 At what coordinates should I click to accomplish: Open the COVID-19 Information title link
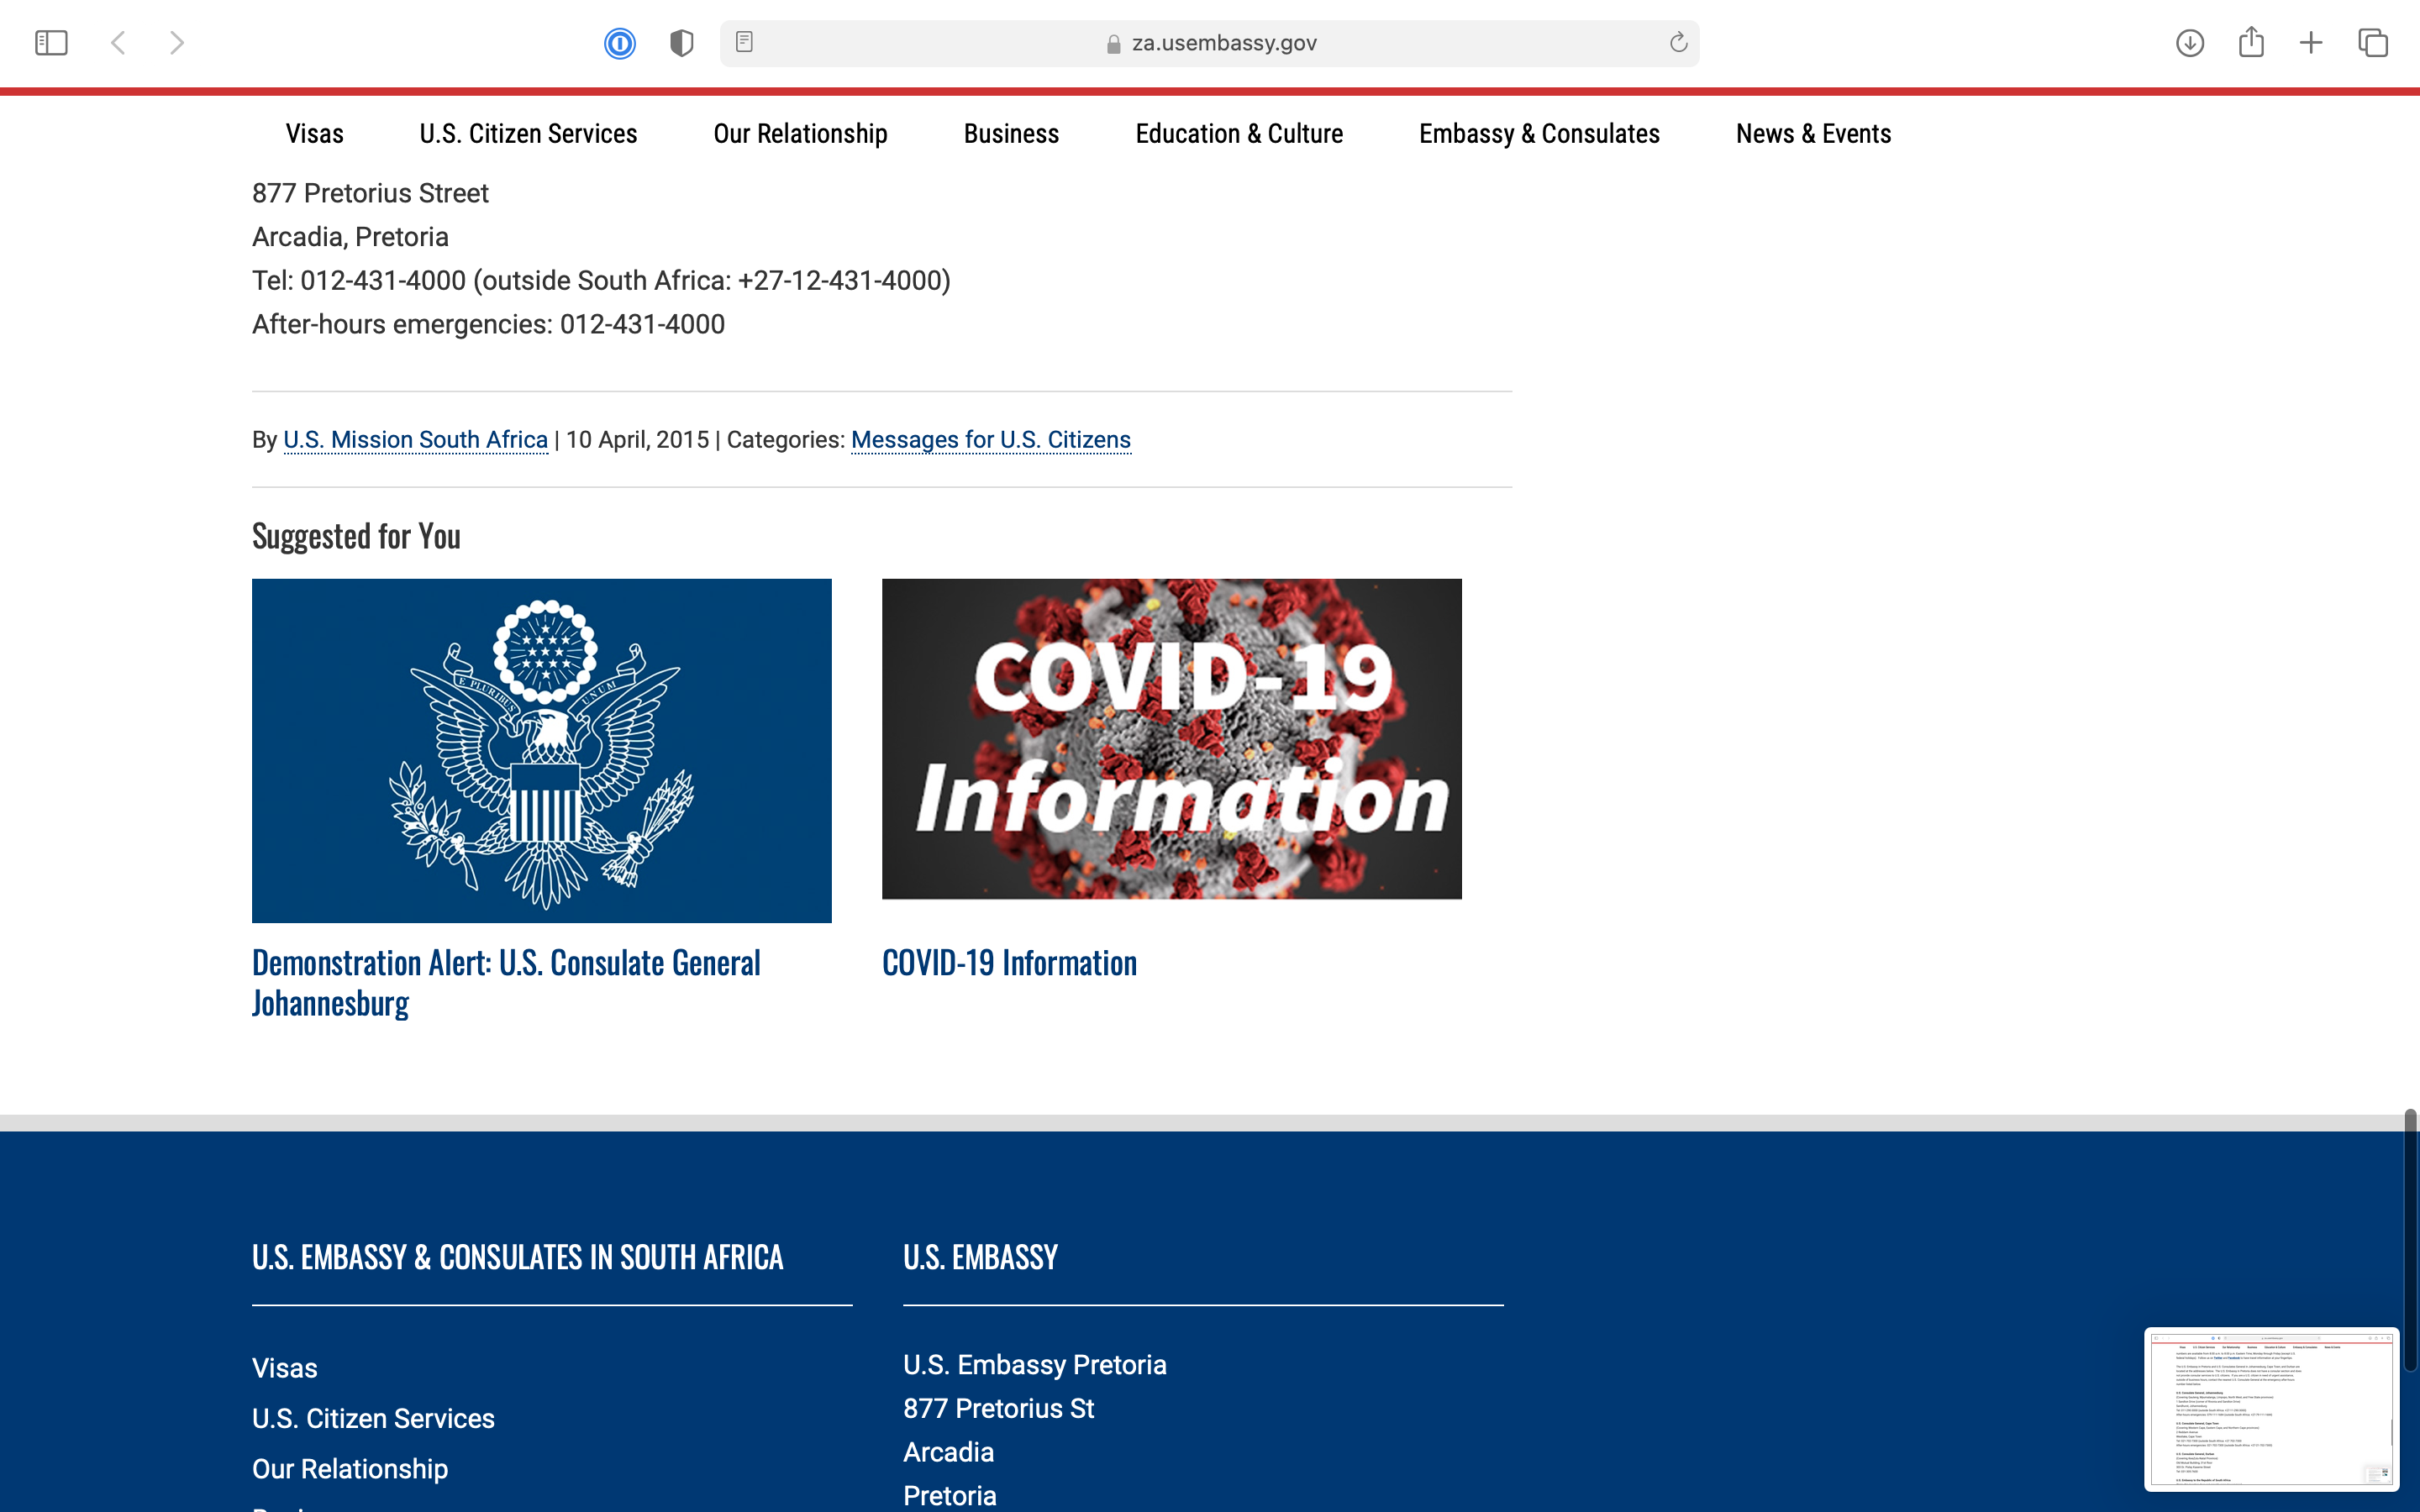[1009, 962]
